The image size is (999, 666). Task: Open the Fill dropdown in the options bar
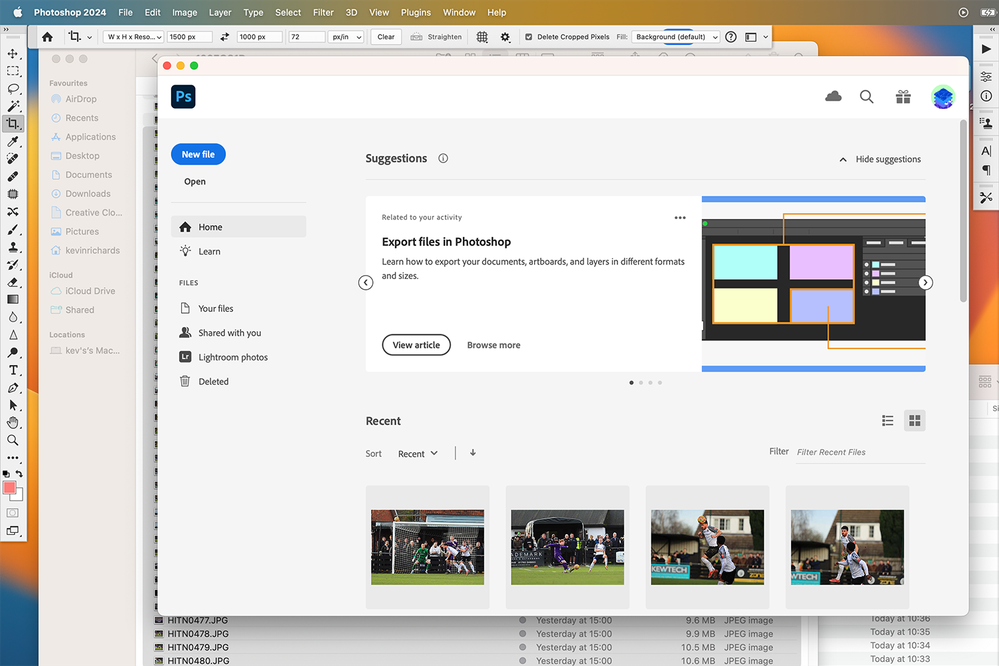click(x=675, y=35)
